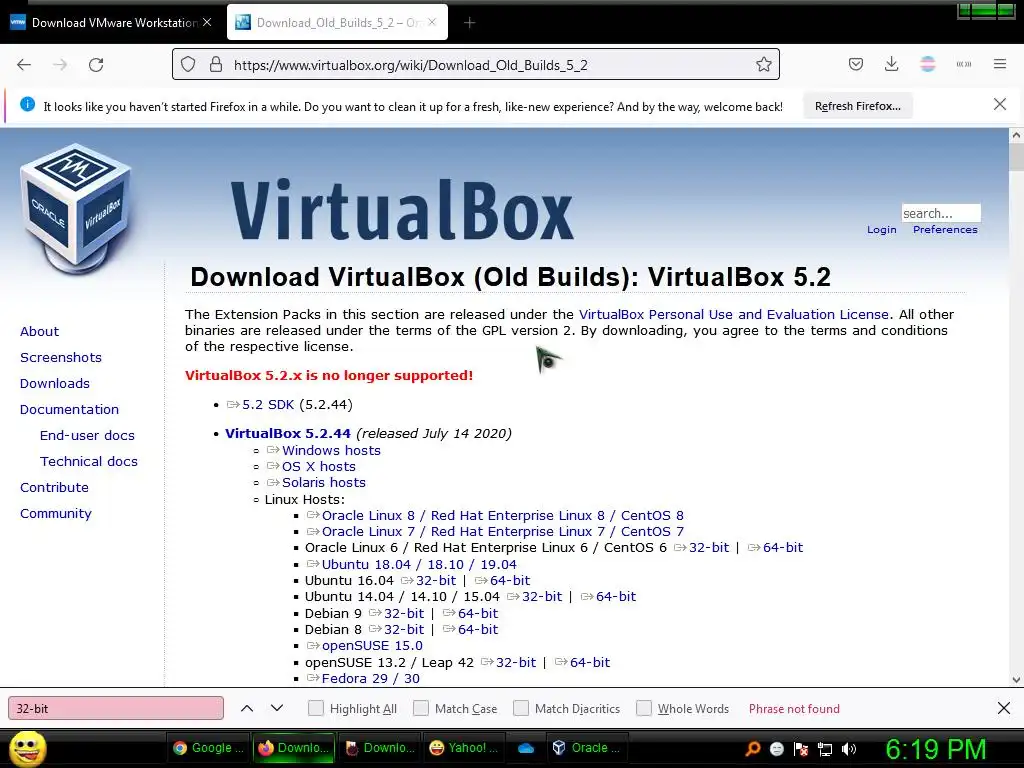Open End-user docs sidebar link
Viewport: 1024px width, 768px height.
(88, 436)
